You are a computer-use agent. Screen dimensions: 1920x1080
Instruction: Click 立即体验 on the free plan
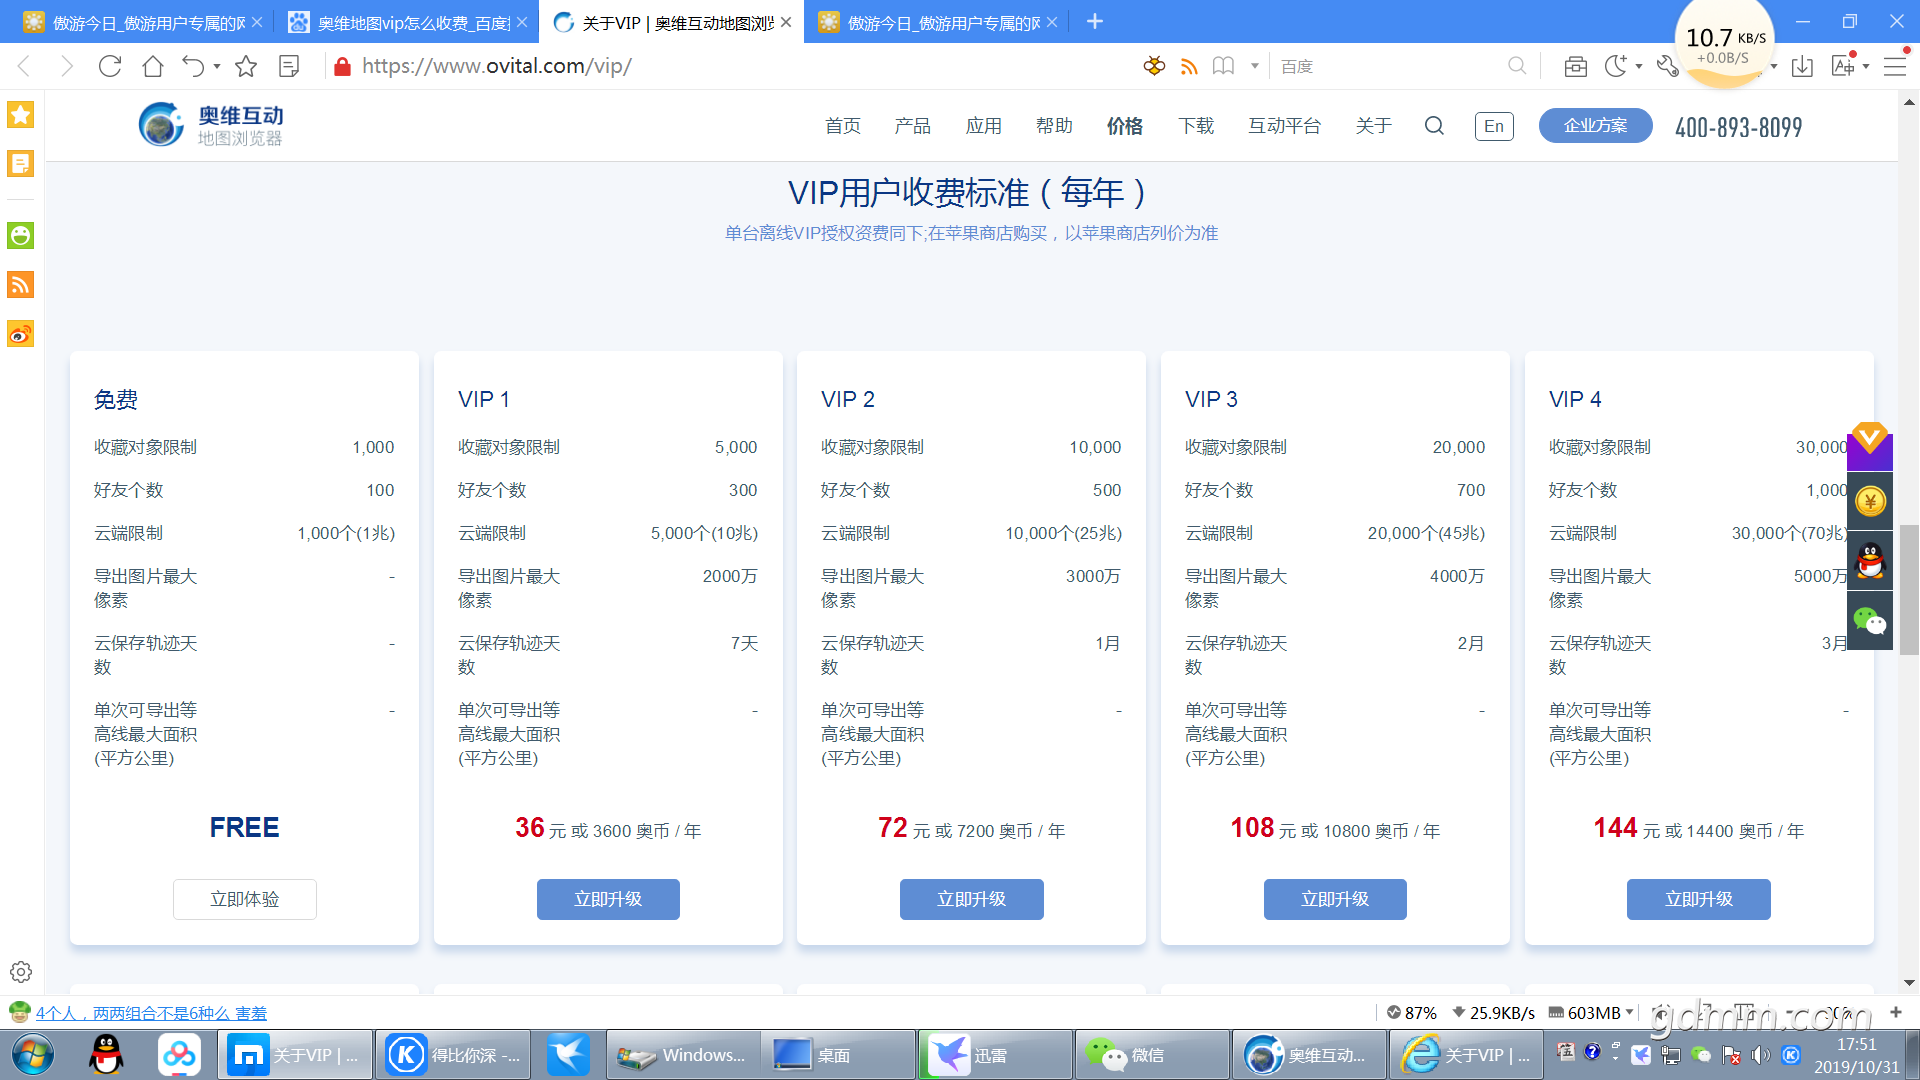tap(244, 899)
